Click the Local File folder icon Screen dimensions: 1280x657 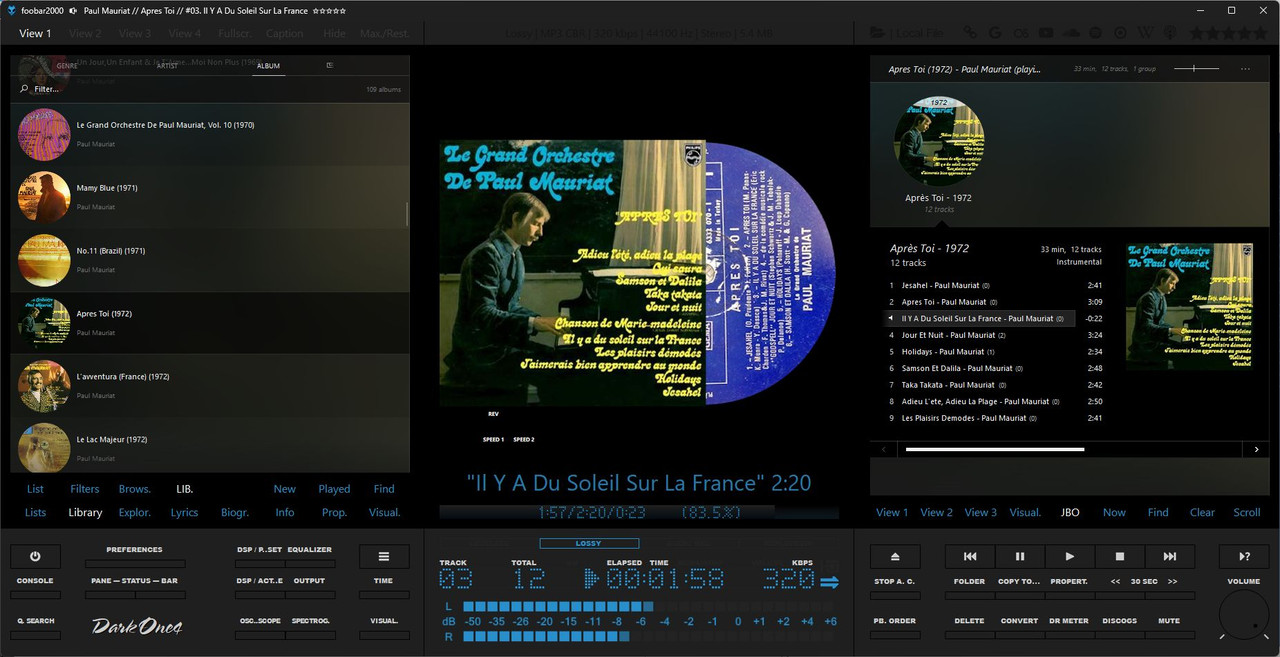(x=876, y=33)
